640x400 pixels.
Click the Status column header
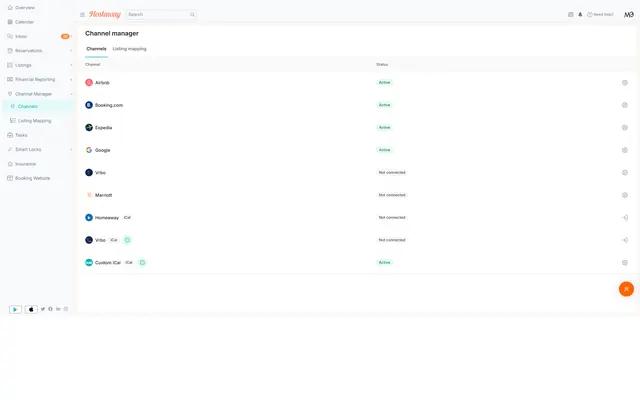pos(382,64)
